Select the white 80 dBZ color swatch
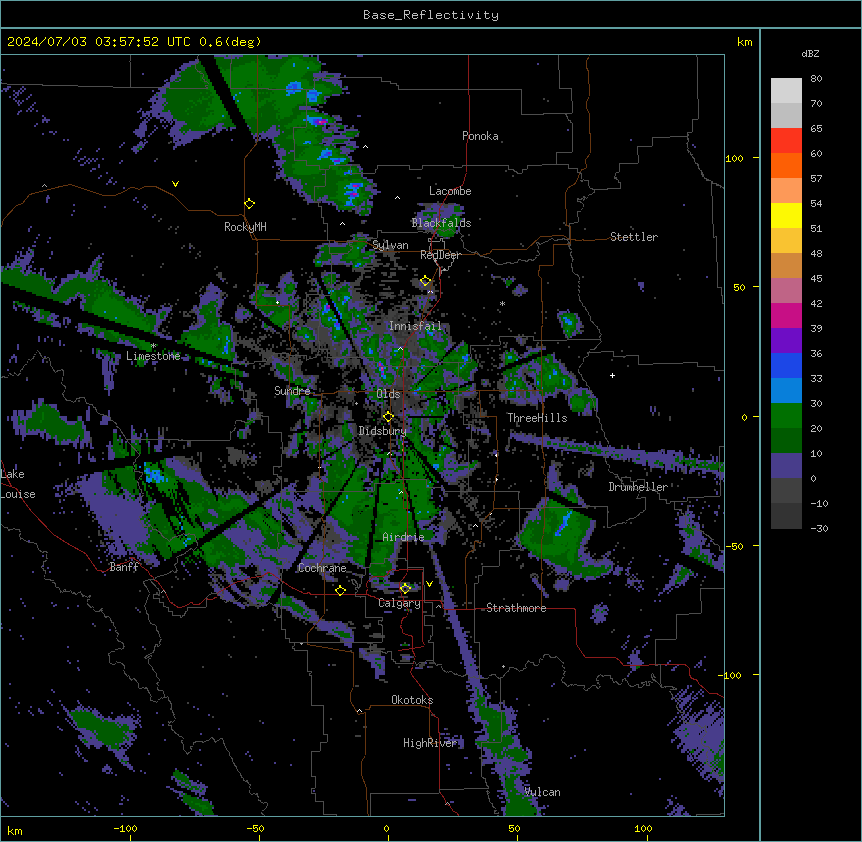Viewport: 862px width, 842px height. tap(786, 90)
